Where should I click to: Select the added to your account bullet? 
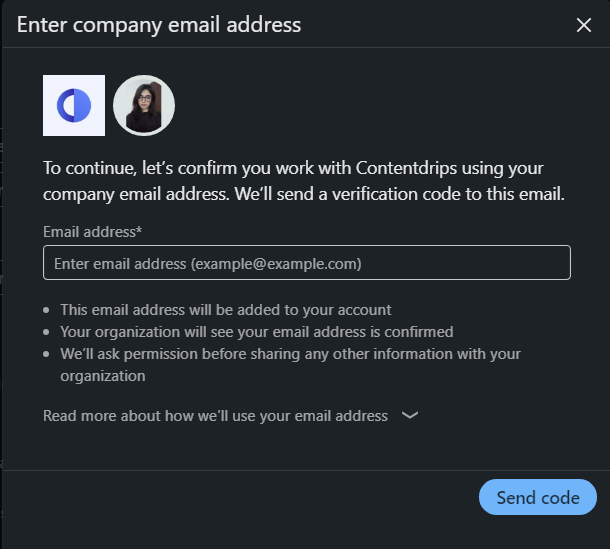[226, 310]
